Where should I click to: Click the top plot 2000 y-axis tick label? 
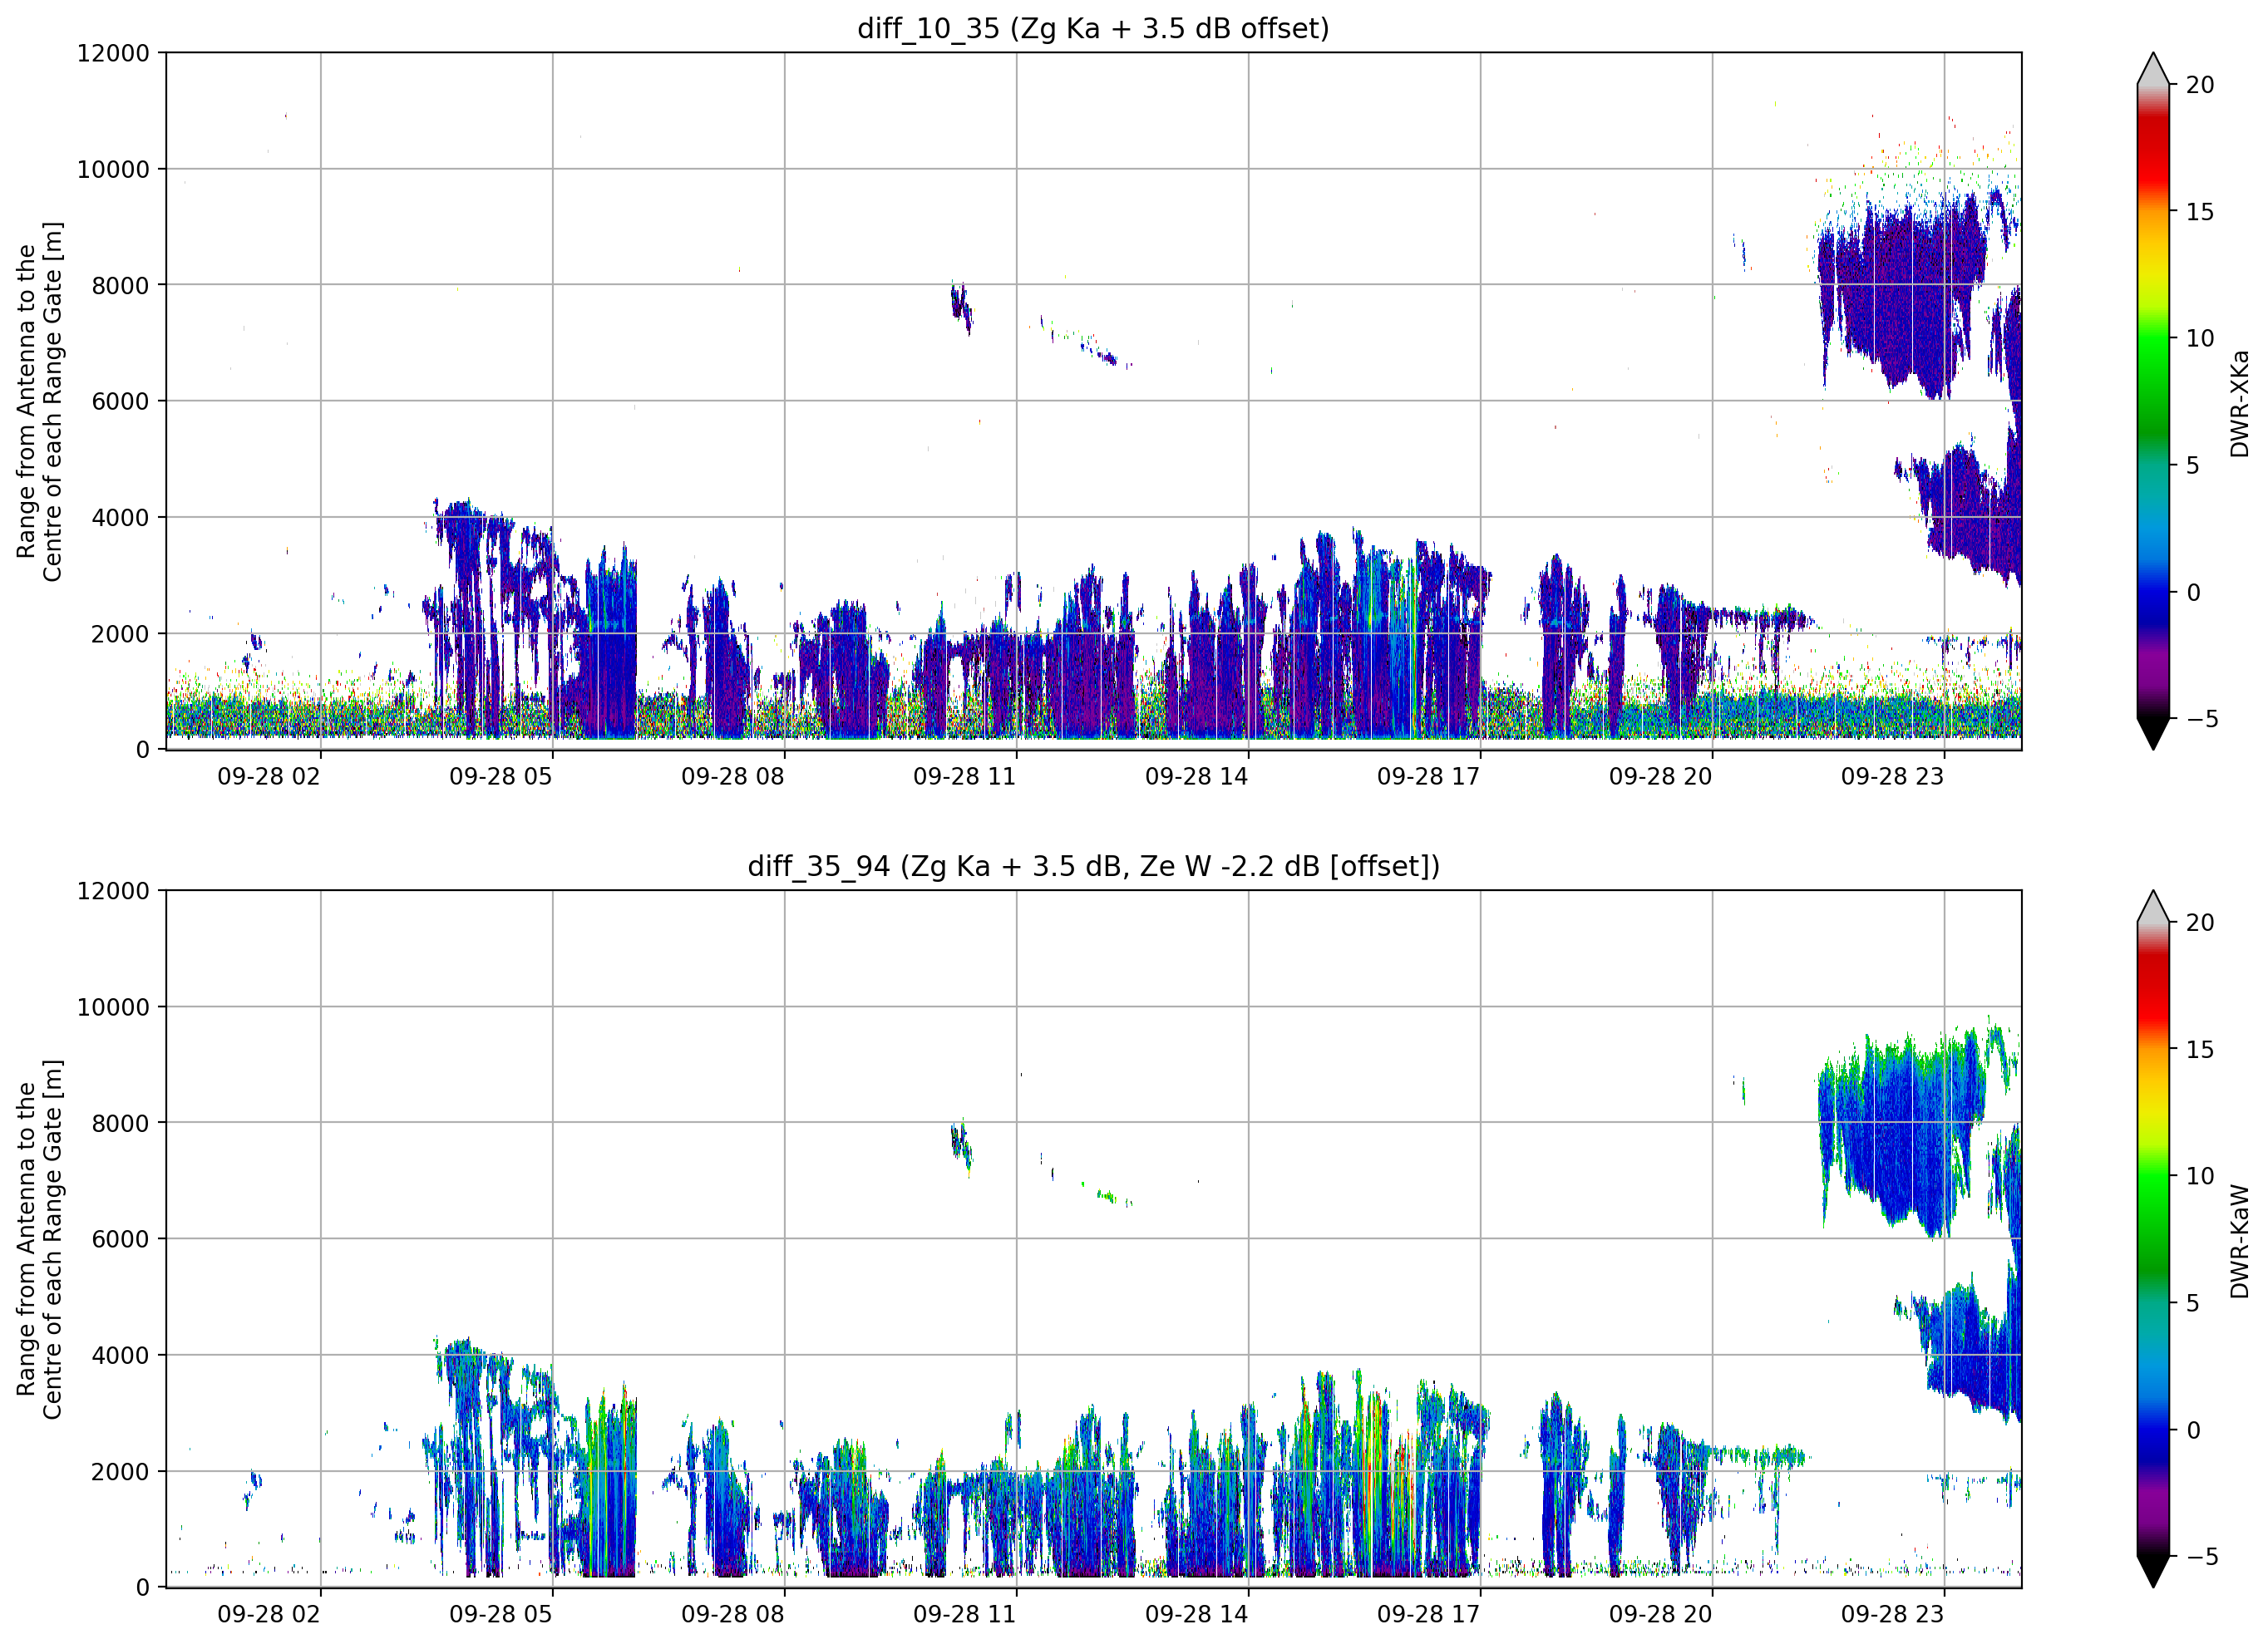(120, 633)
